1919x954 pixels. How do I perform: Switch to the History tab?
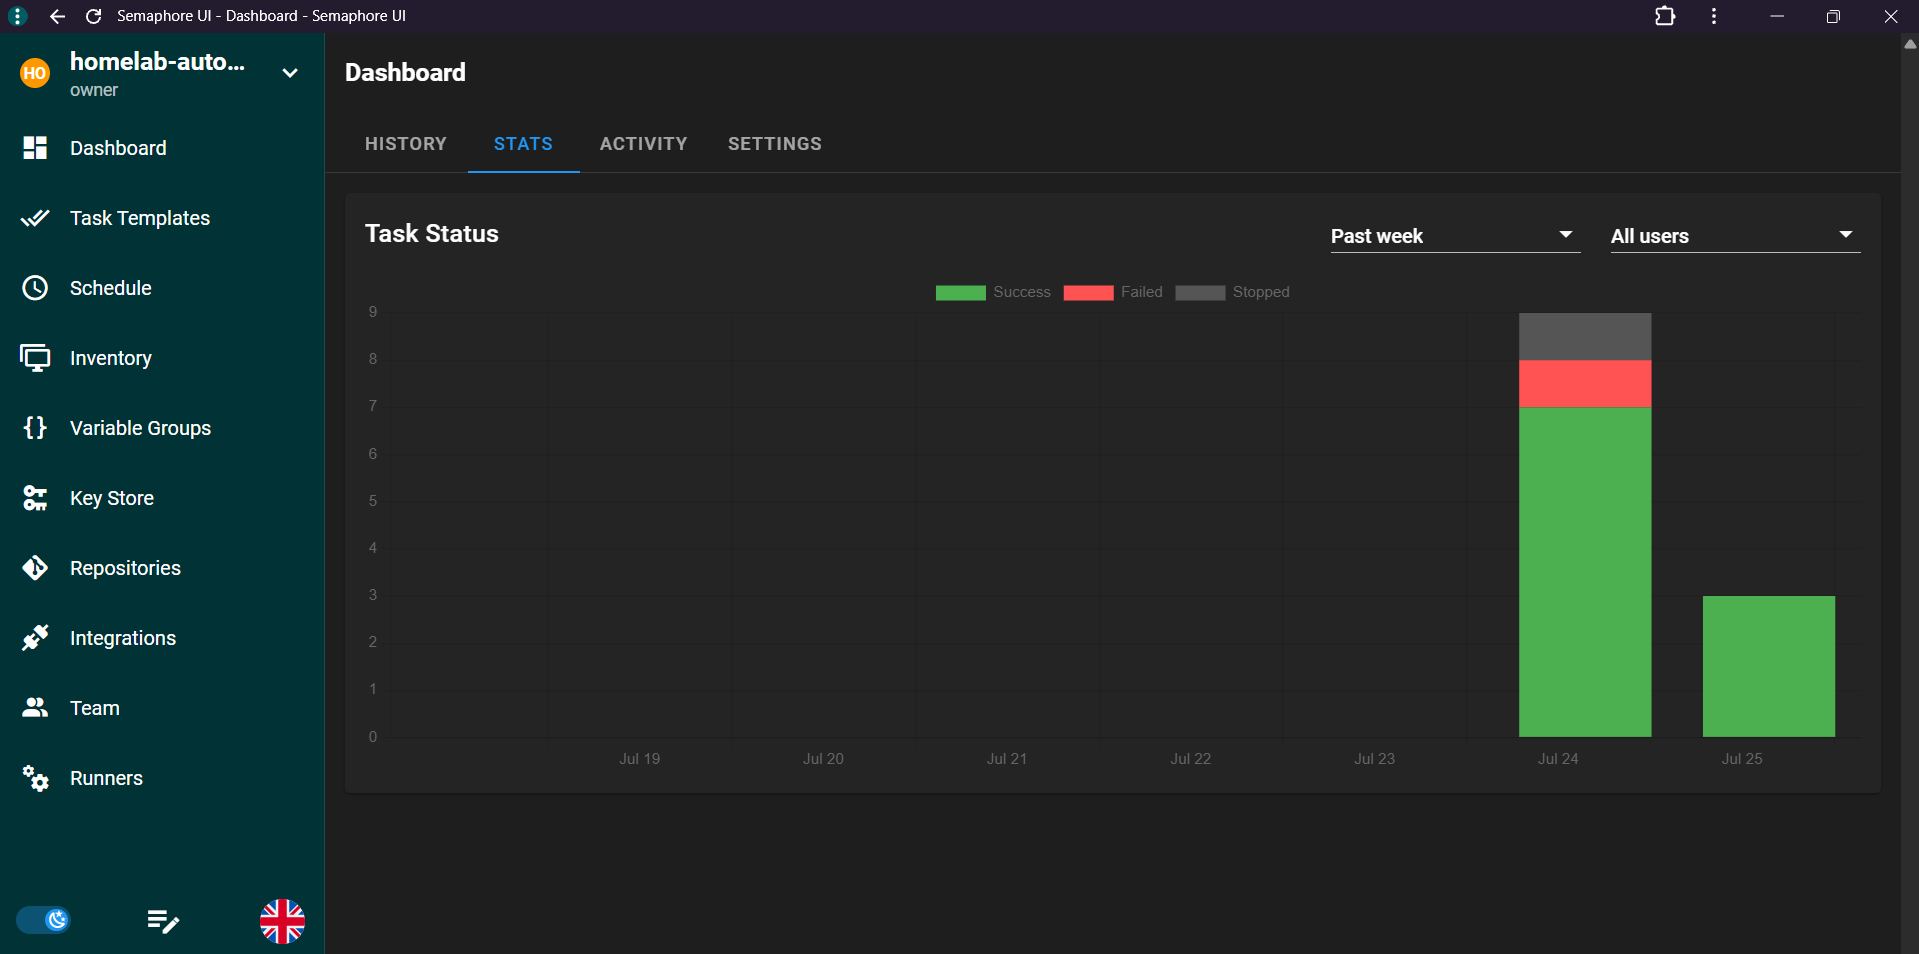coord(406,144)
